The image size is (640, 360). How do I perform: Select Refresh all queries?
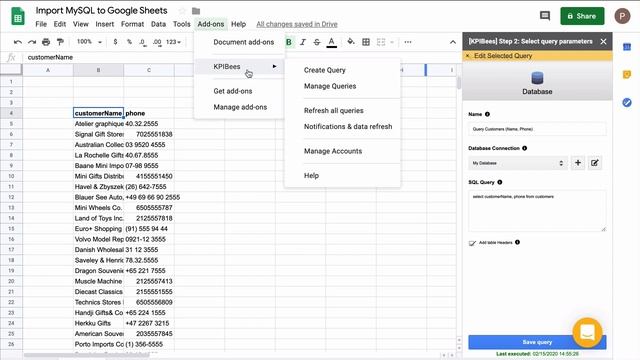[x=333, y=111]
